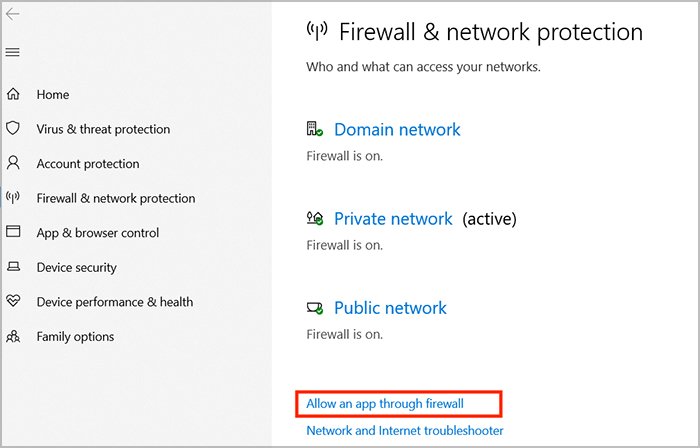Click the Home house icon
This screenshot has height=448, width=700.
(13, 94)
